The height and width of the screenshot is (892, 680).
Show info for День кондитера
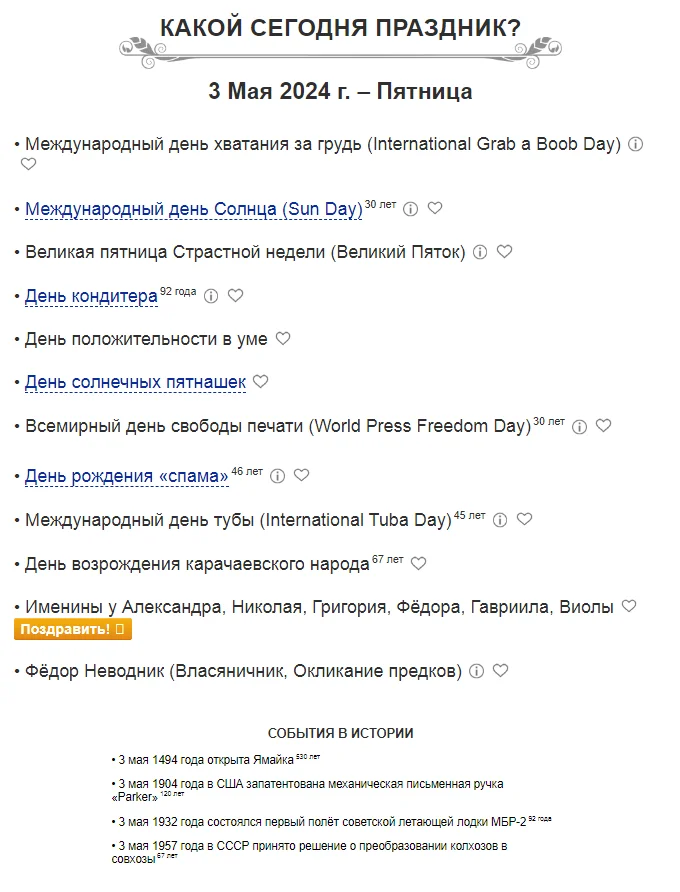[x=211, y=296]
